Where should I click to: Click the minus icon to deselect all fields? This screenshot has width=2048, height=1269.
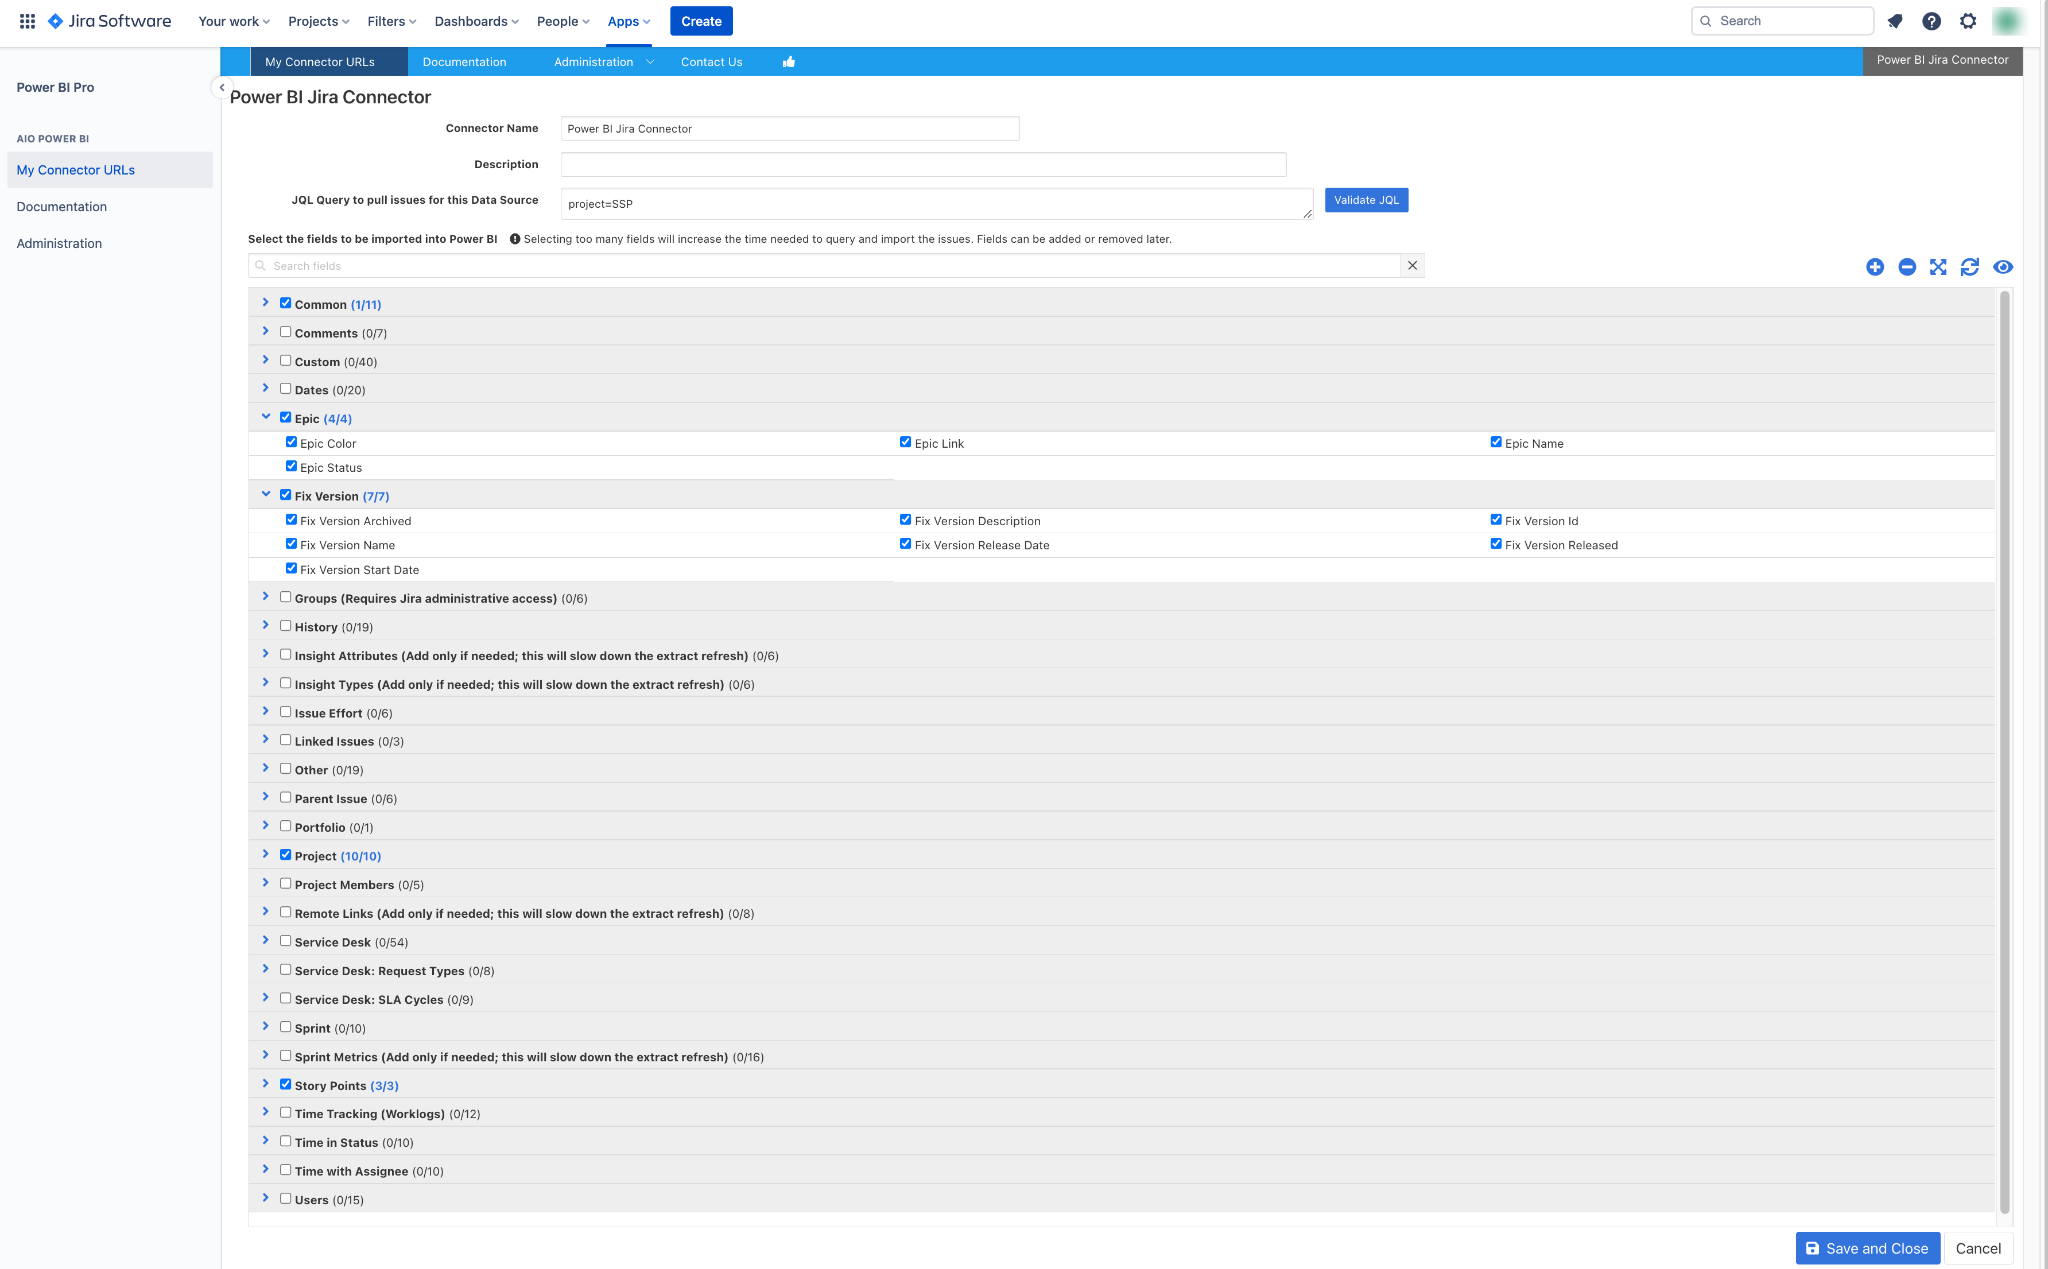(x=1907, y=267)
